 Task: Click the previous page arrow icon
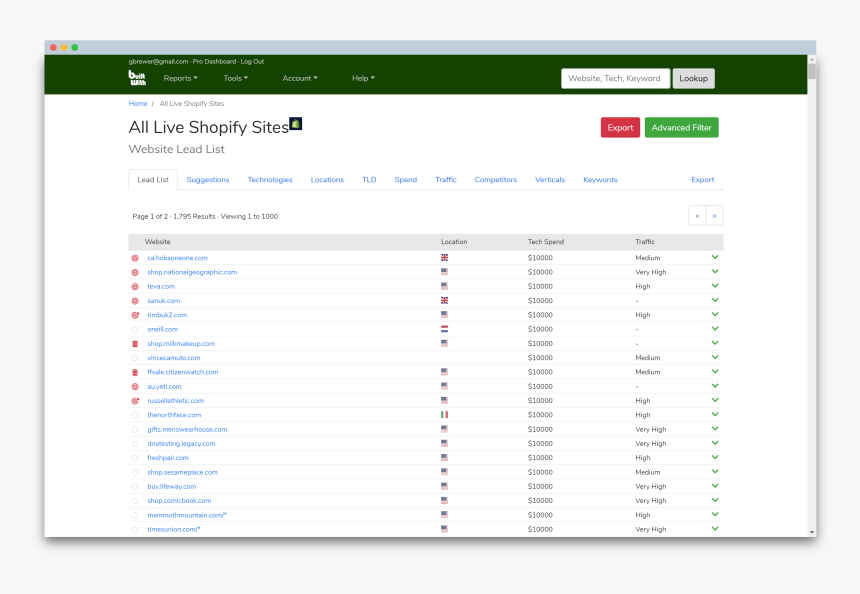697,215
